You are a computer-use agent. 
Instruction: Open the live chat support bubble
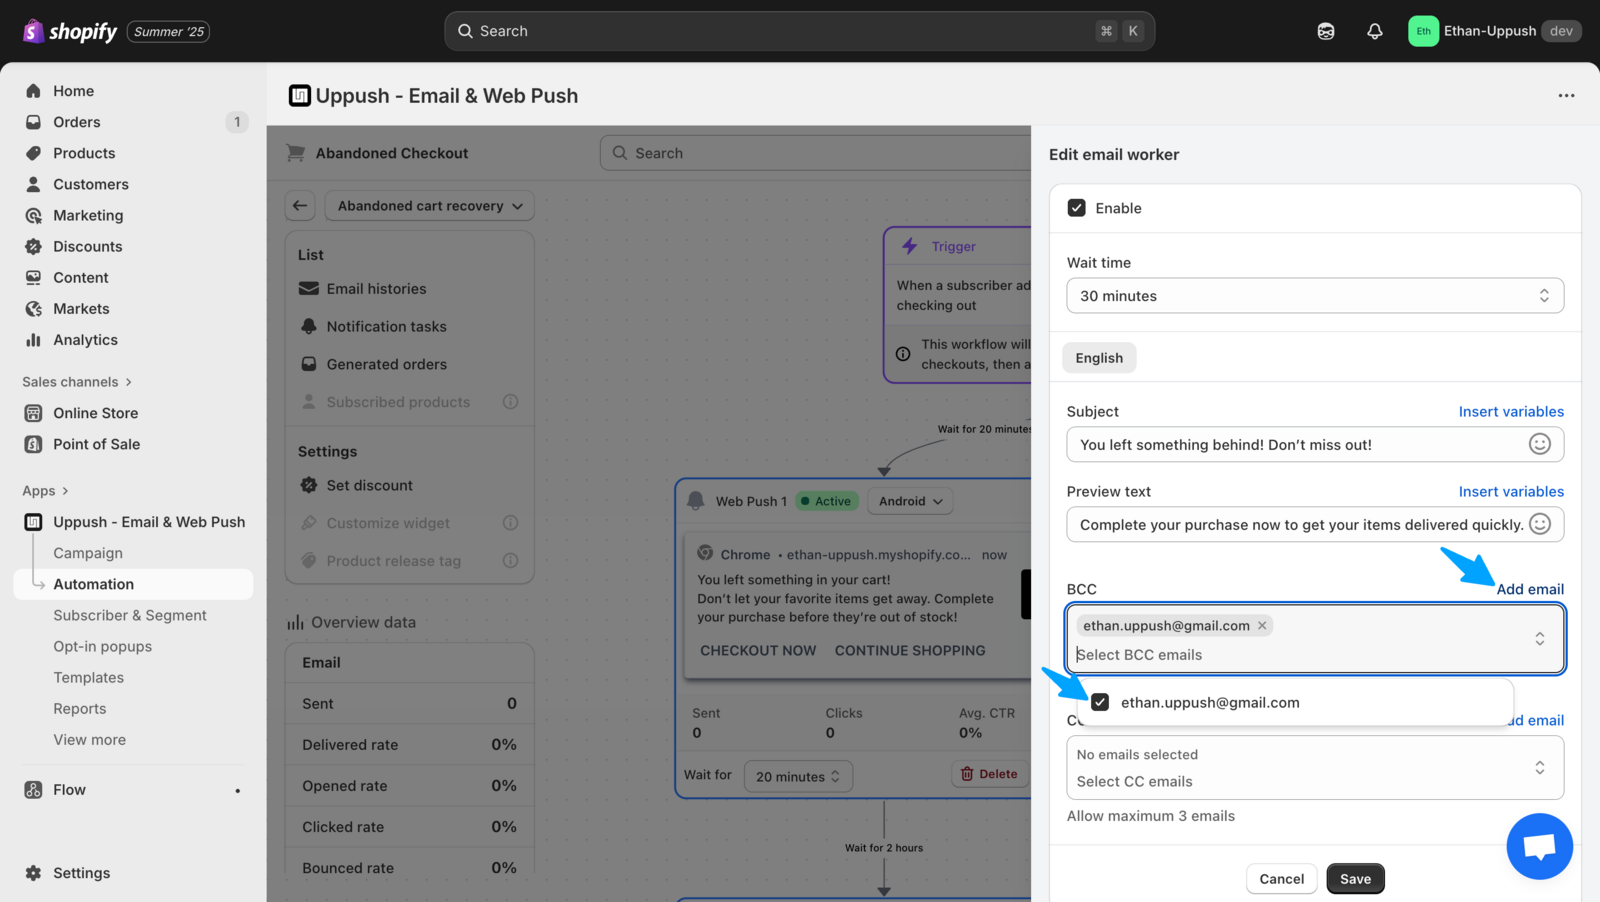click(x=1538, y=846)
